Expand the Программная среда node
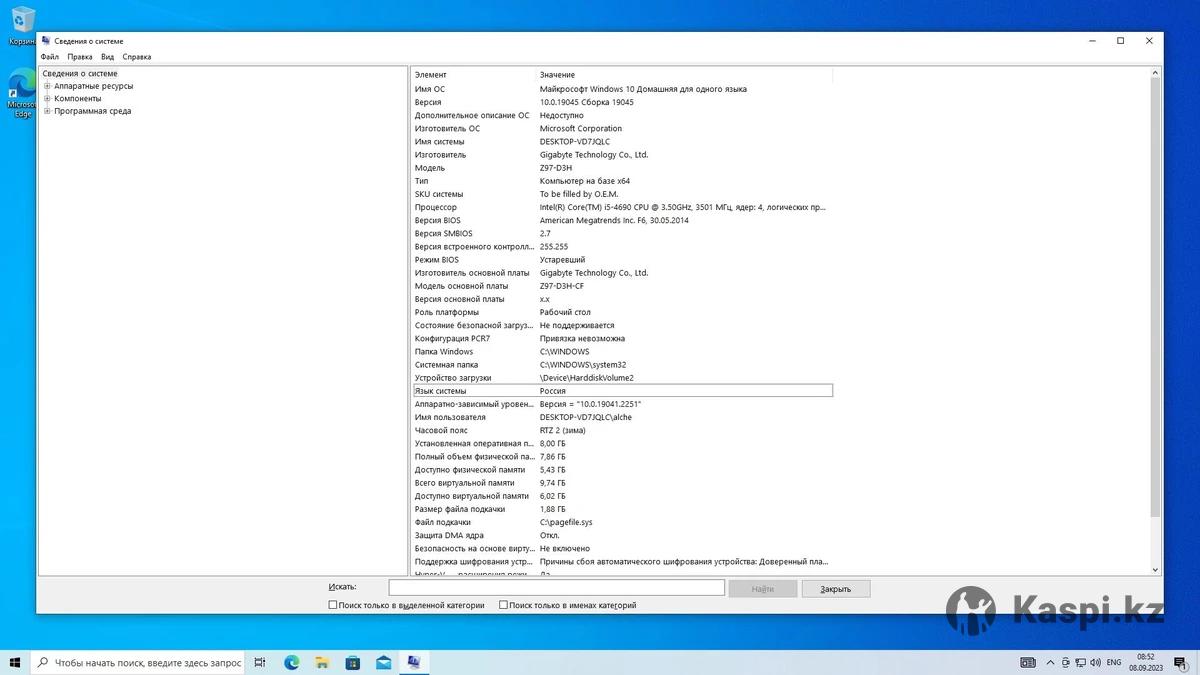 click(x=47, y=111)
